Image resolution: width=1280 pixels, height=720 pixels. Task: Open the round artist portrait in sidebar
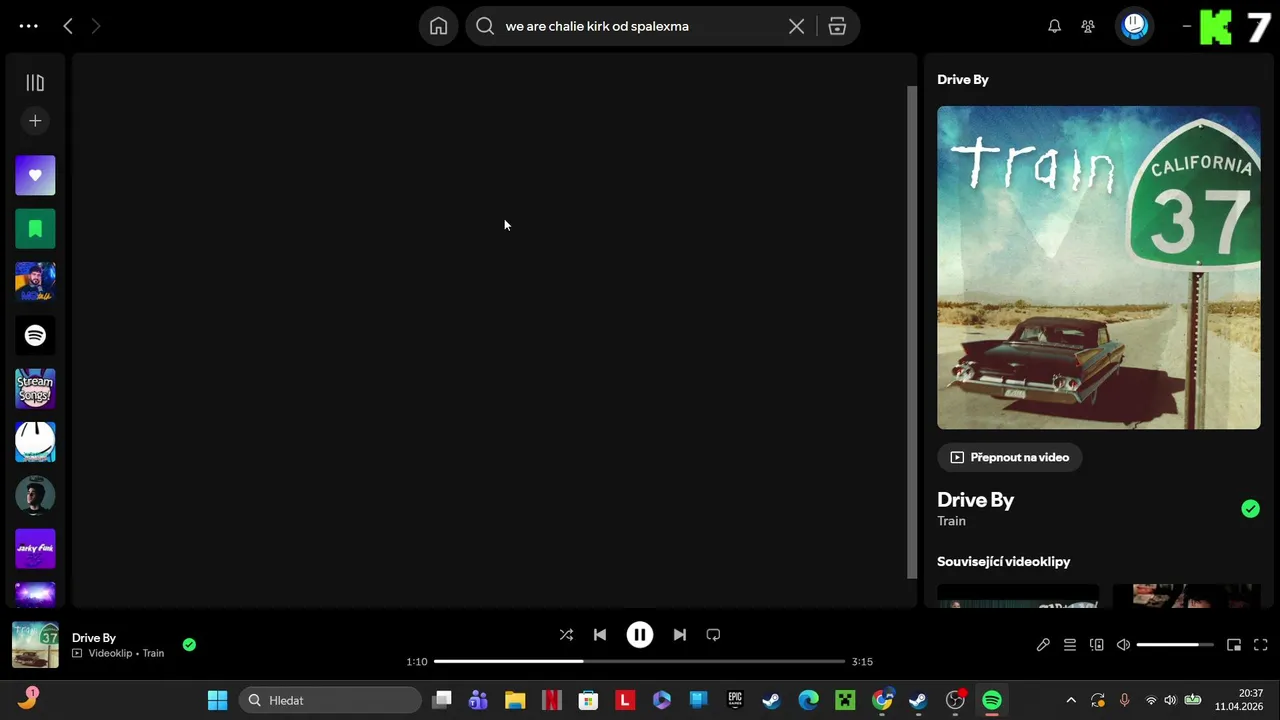[x=35, y=495]
